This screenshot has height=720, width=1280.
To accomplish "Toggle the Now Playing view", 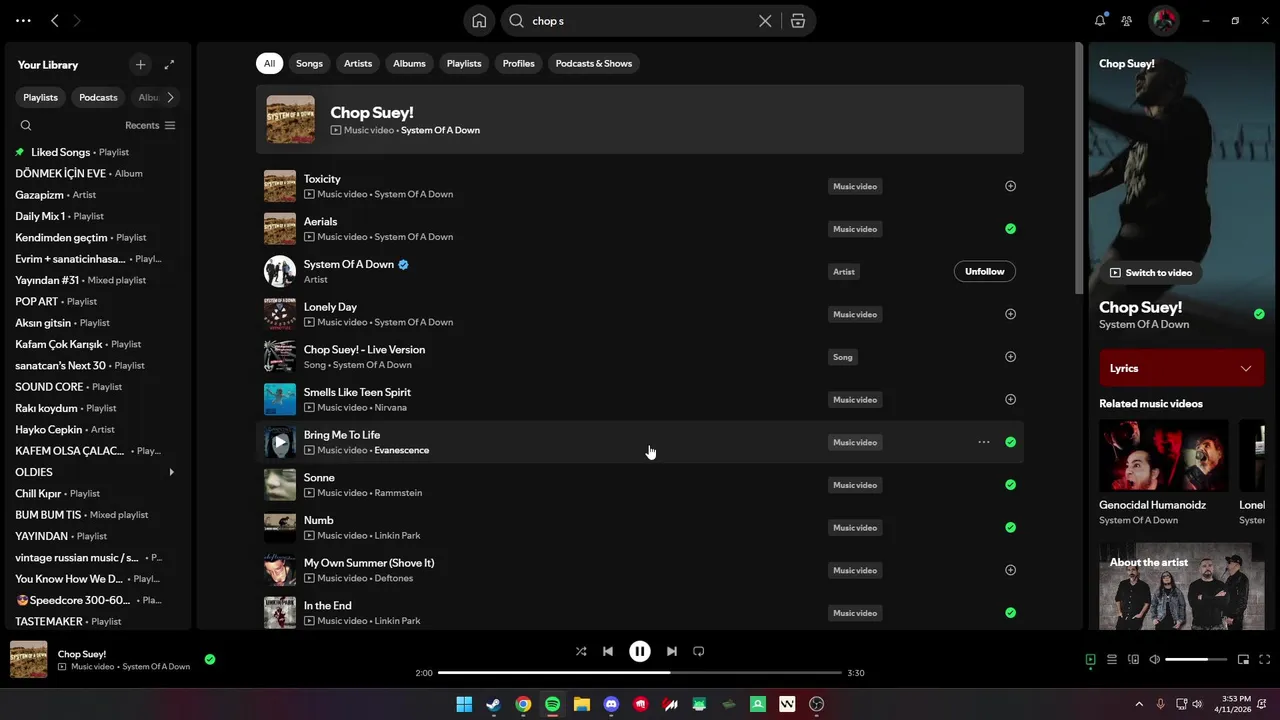I will (1091, 660).
